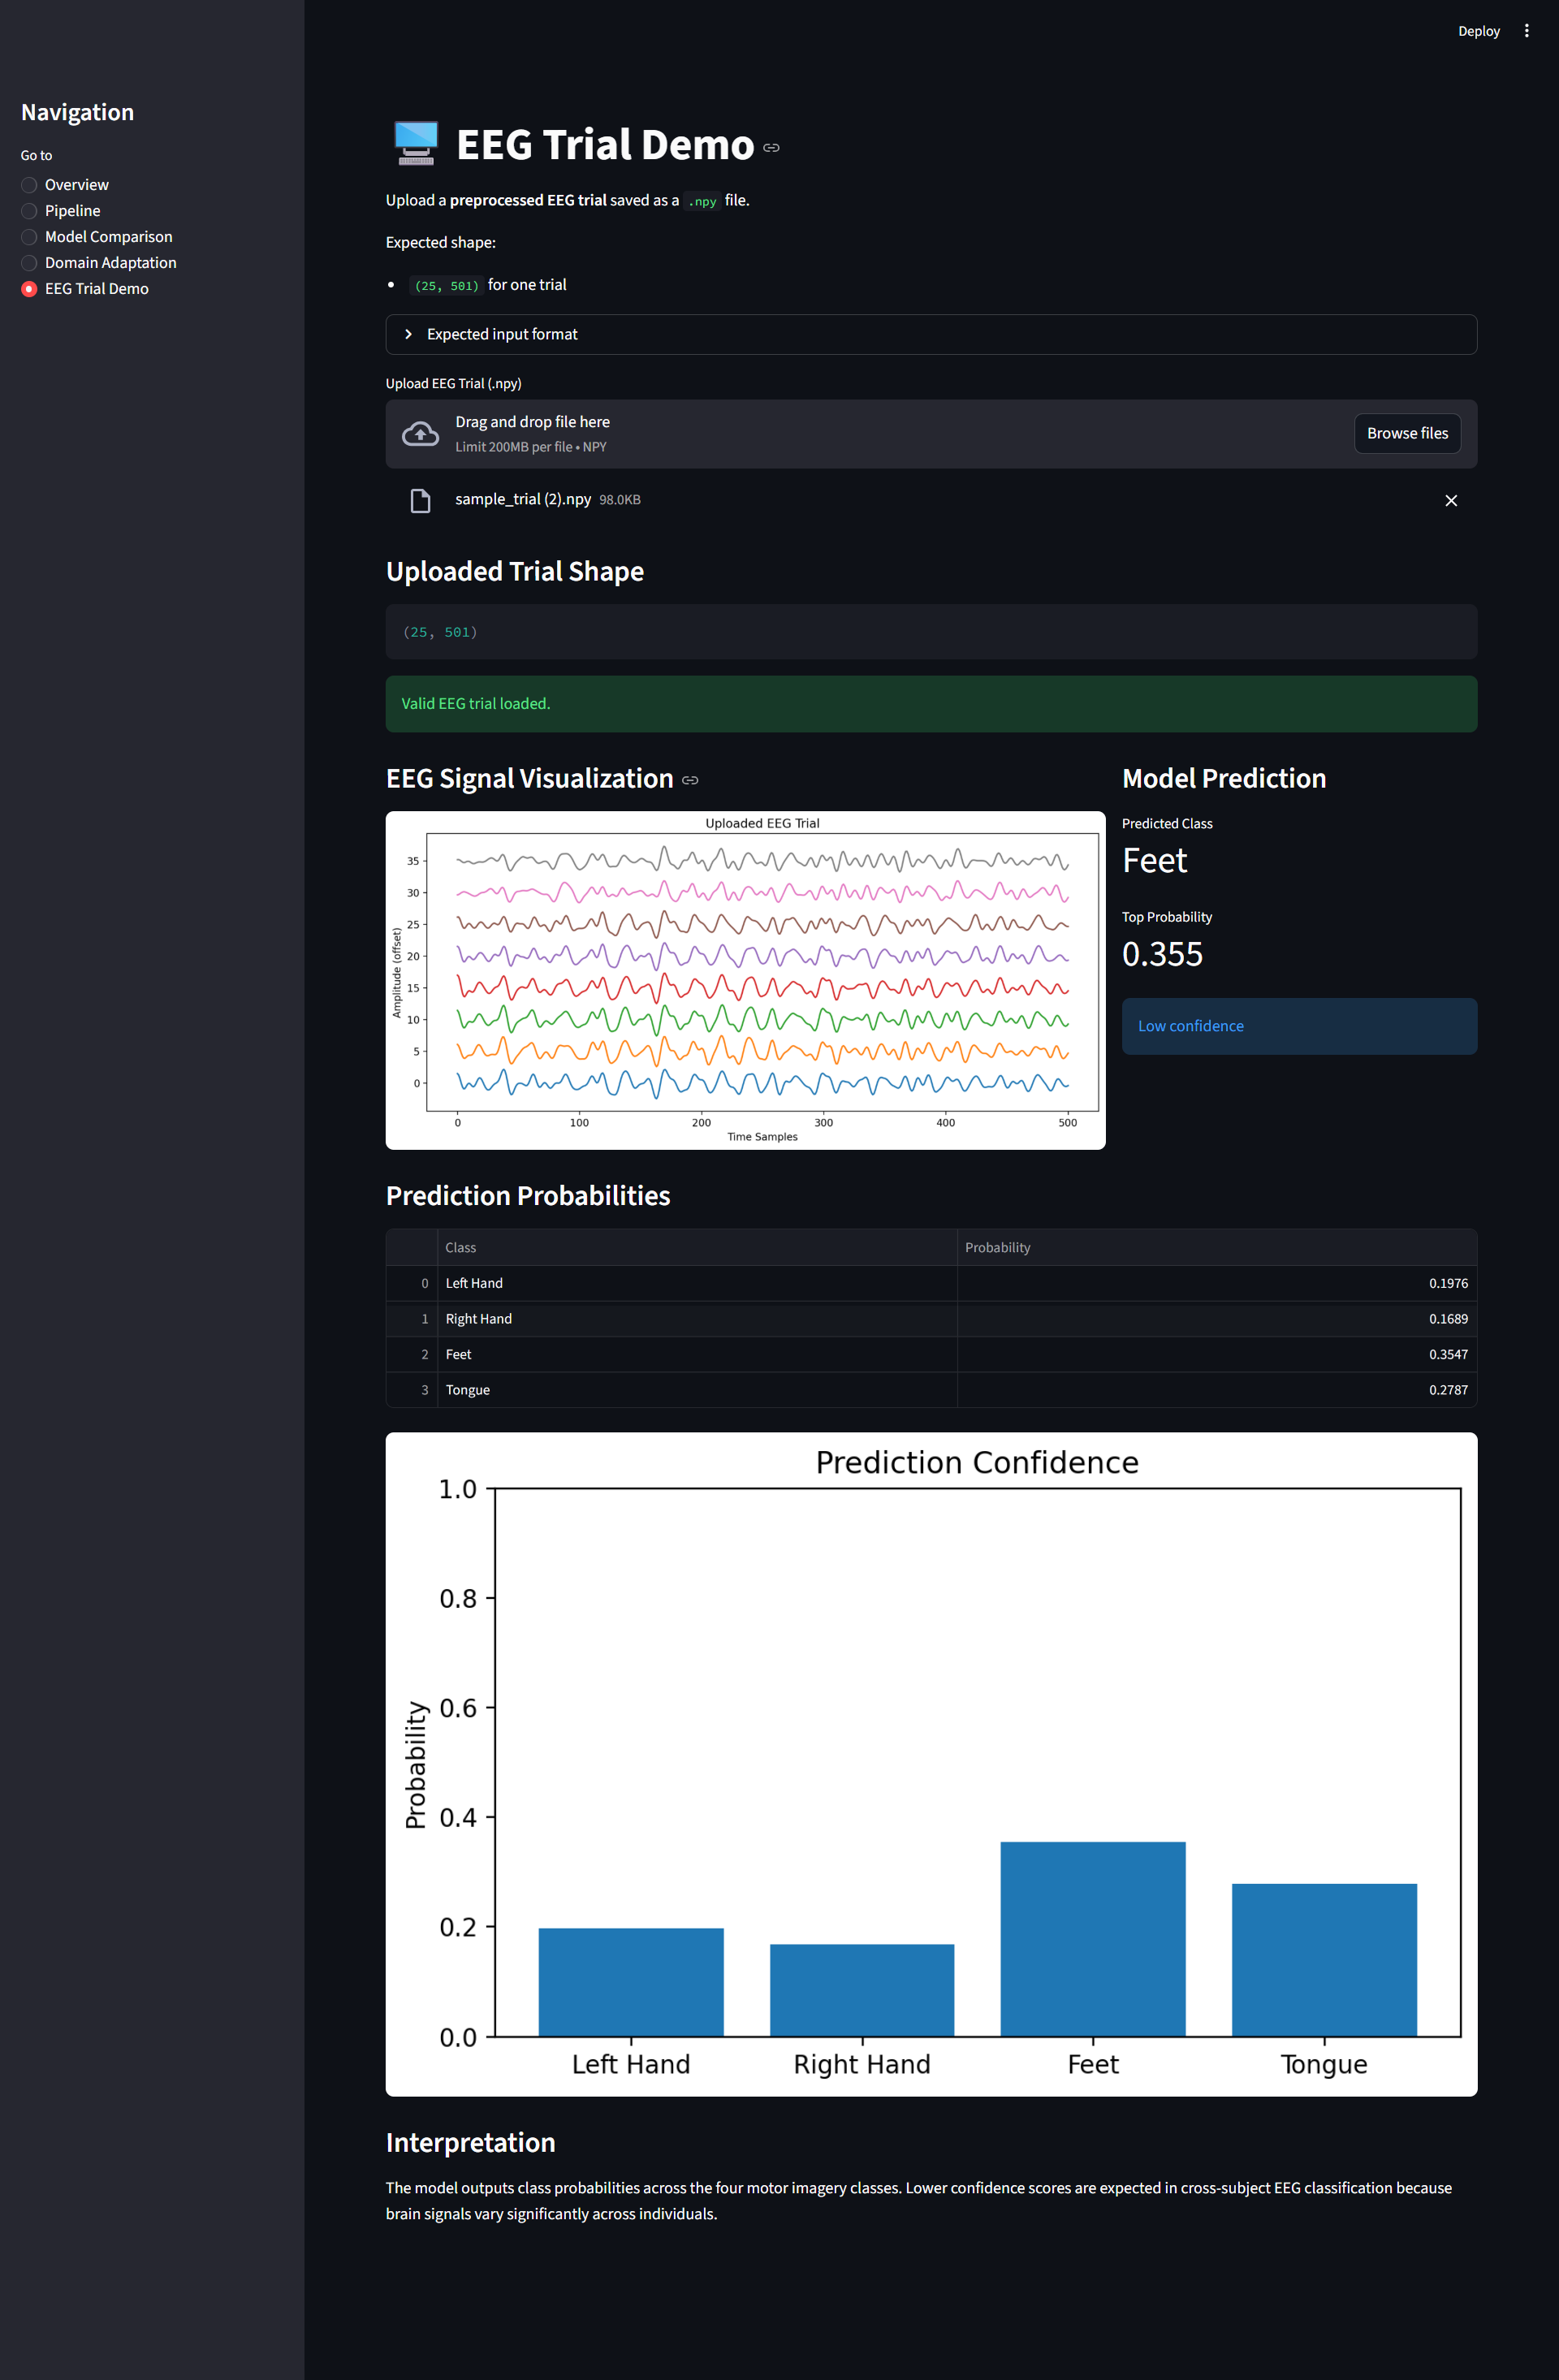Viewport: 1559px width, 2380px height.
Task: Click the Uploaded Trial Shape heading
Action: tap(514, 571)
